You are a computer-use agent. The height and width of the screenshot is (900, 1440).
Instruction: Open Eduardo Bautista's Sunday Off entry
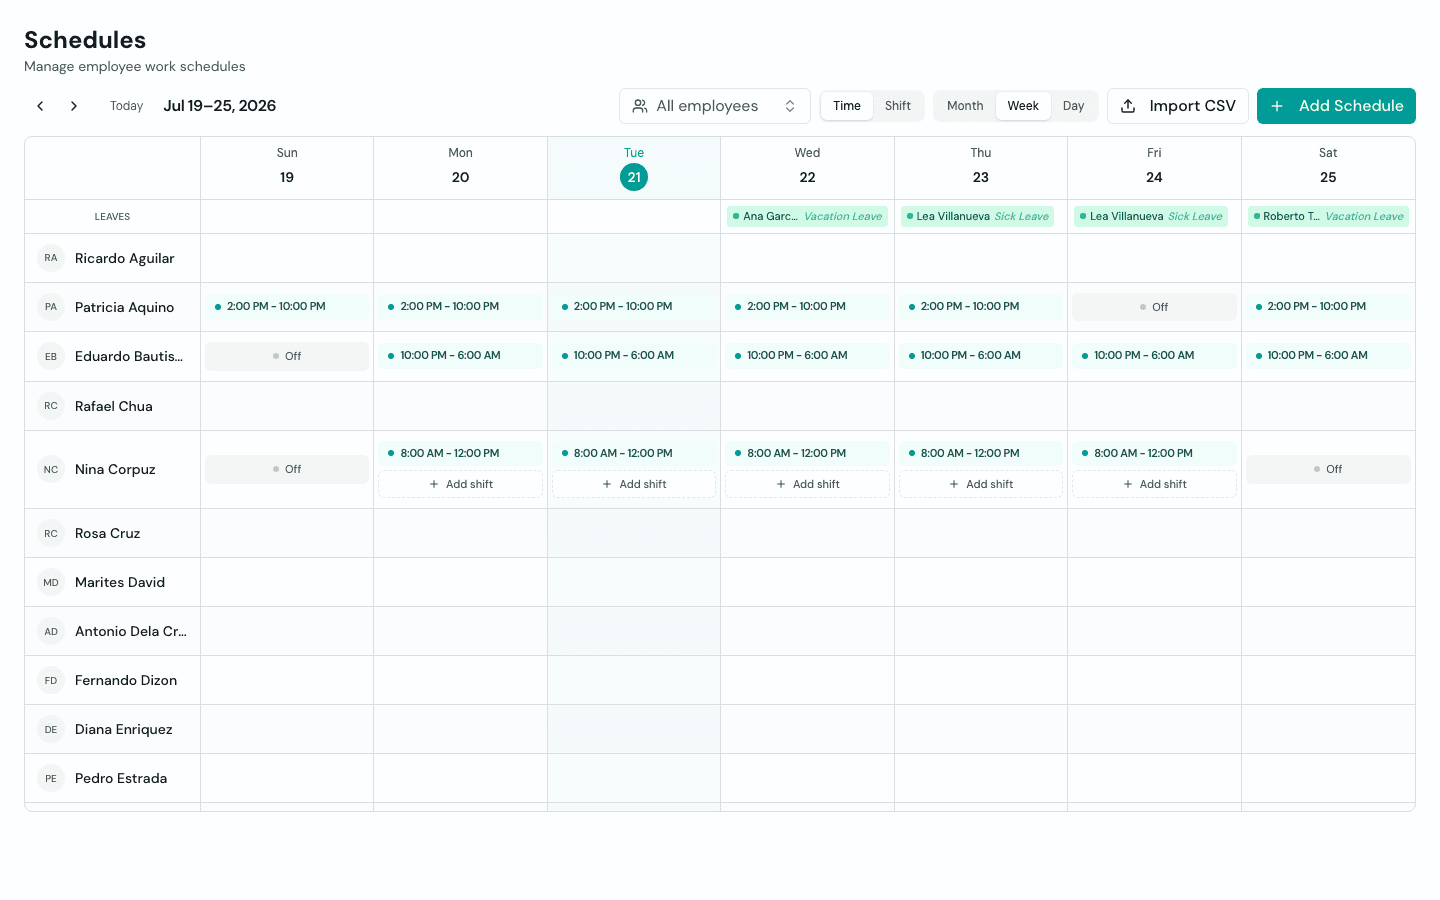click(x=287, y=356)
